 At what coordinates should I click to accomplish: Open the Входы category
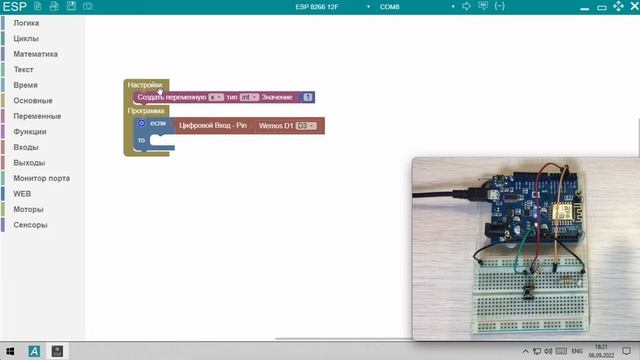click(26, 147)
